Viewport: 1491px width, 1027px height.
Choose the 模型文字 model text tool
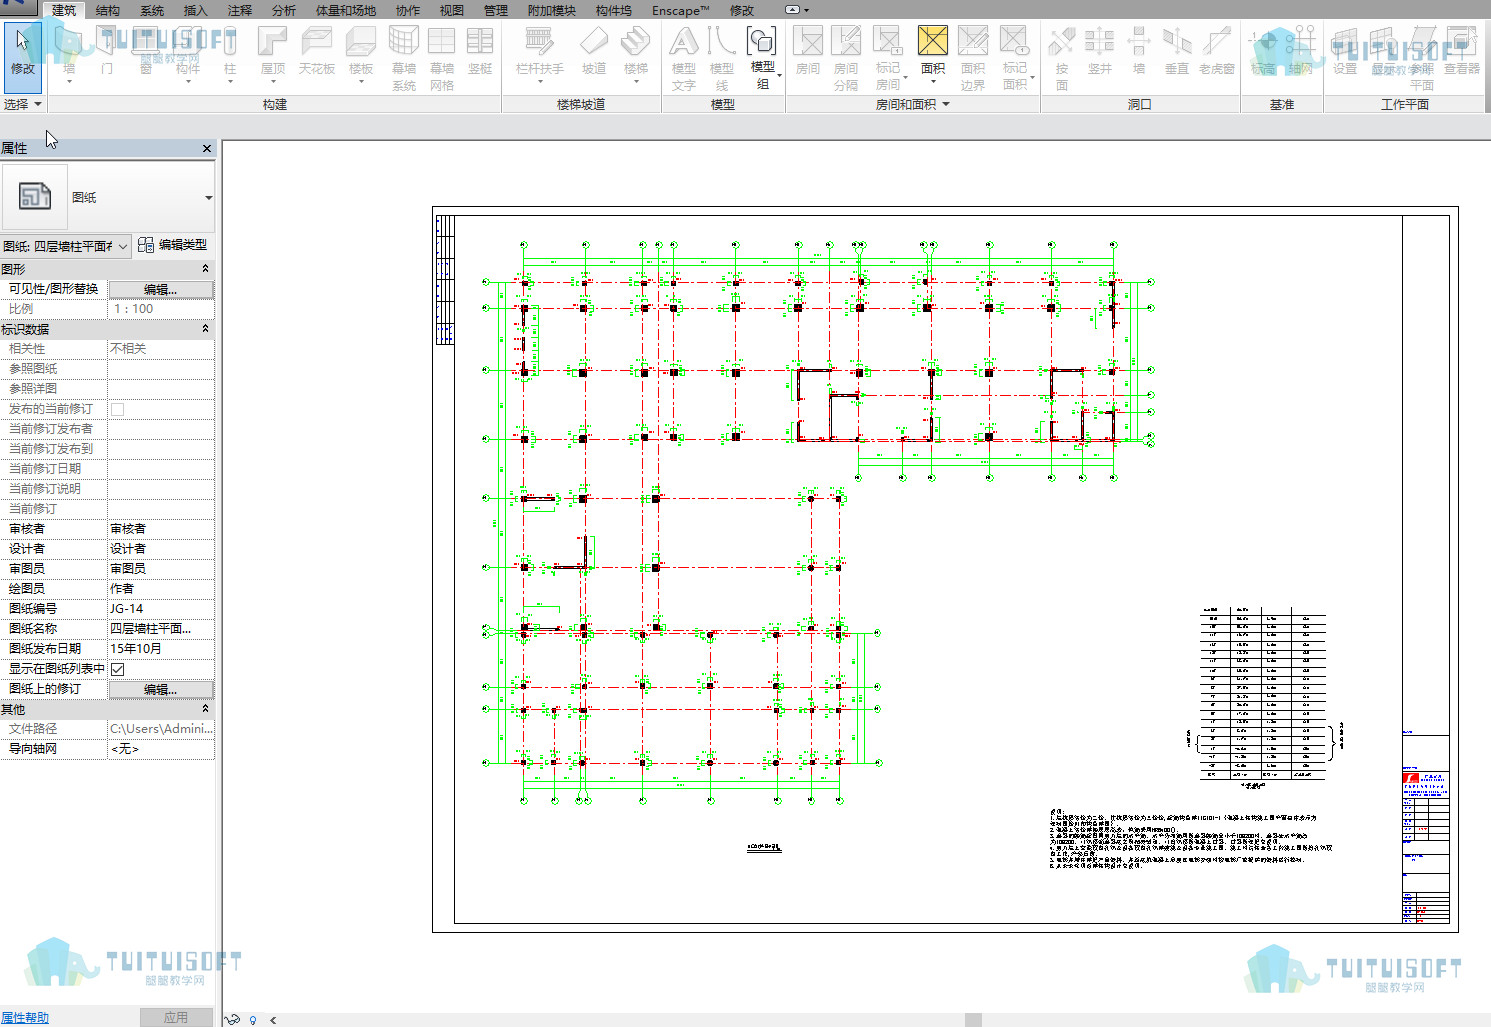[x=684, y=58]
